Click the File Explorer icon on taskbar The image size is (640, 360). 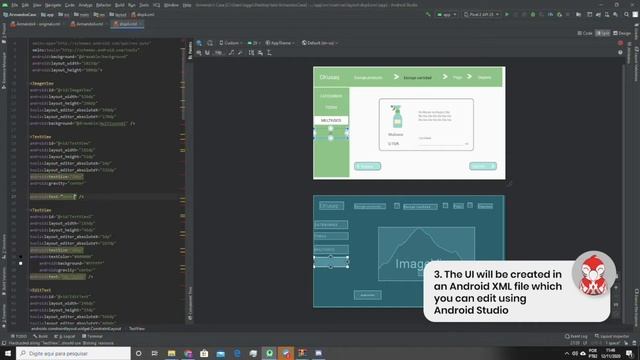[171, 353]
